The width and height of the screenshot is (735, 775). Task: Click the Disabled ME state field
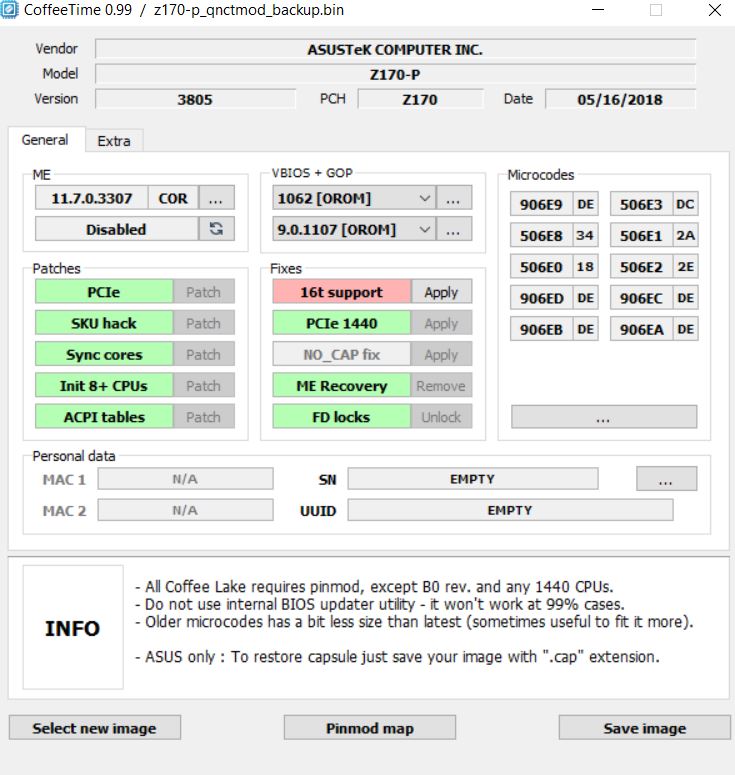tap(117, 229)
